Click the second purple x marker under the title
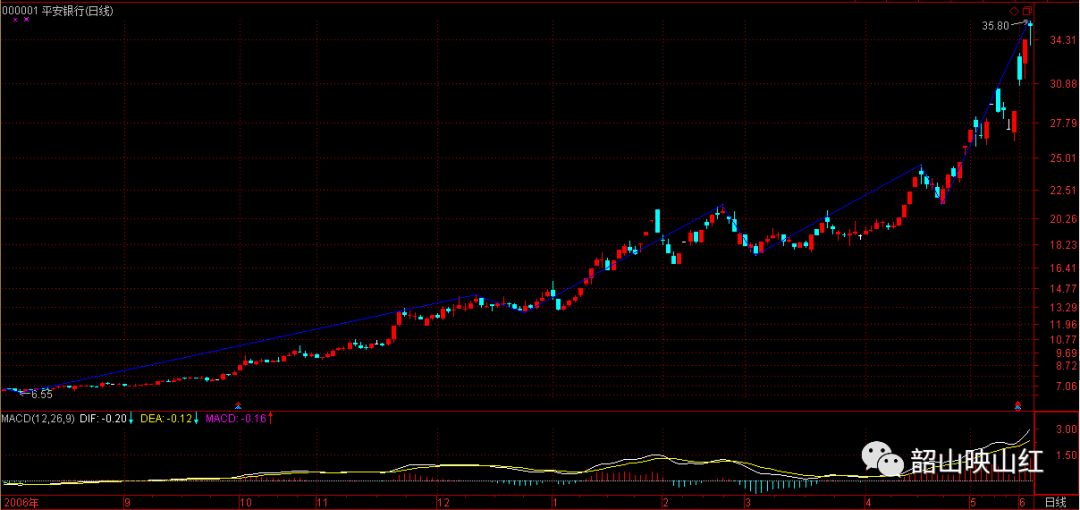The image size is (1080, 510). coord(27,19)
